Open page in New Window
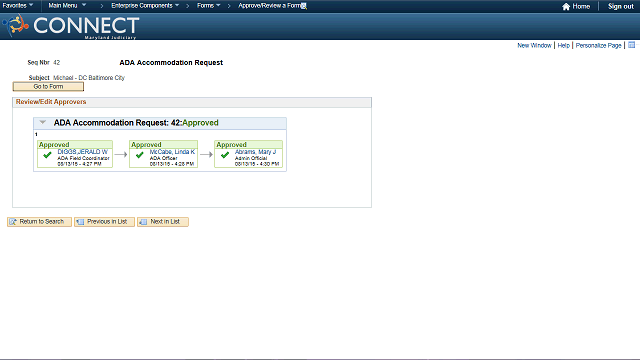 point(534,45)
